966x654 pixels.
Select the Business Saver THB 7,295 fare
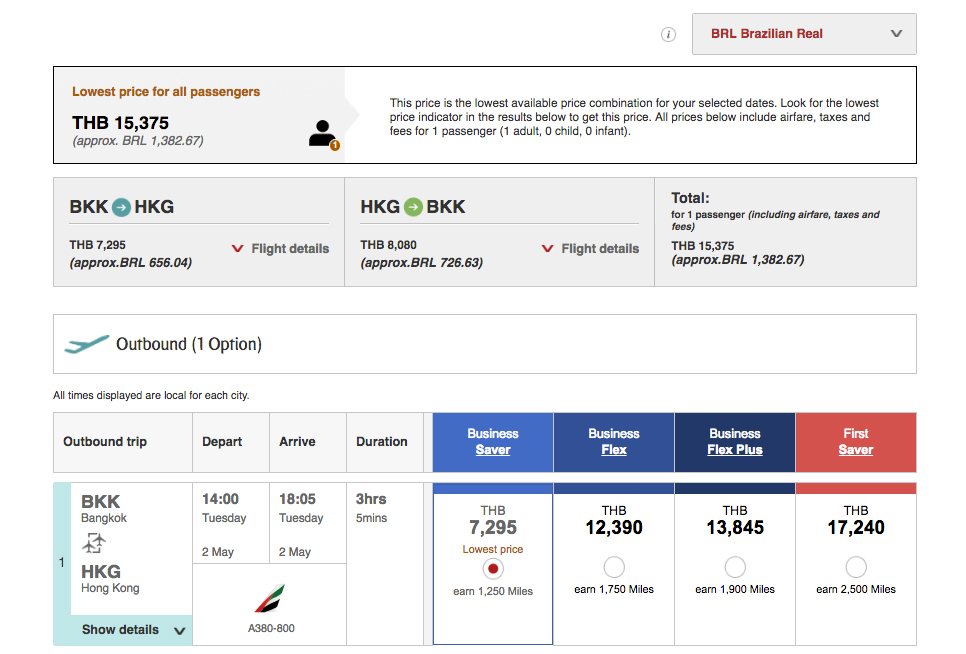[x=492, y=568]
